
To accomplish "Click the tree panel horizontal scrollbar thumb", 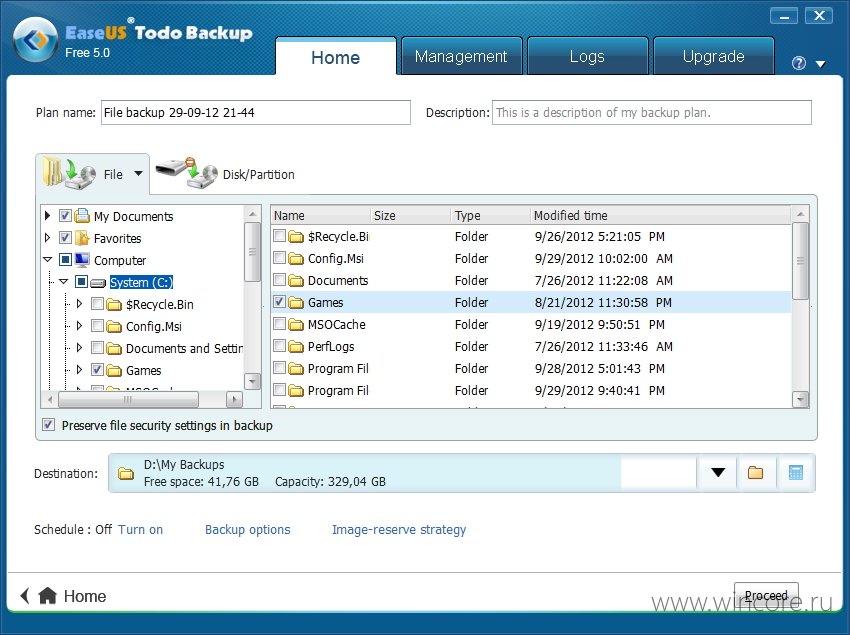I will (128, 400).
